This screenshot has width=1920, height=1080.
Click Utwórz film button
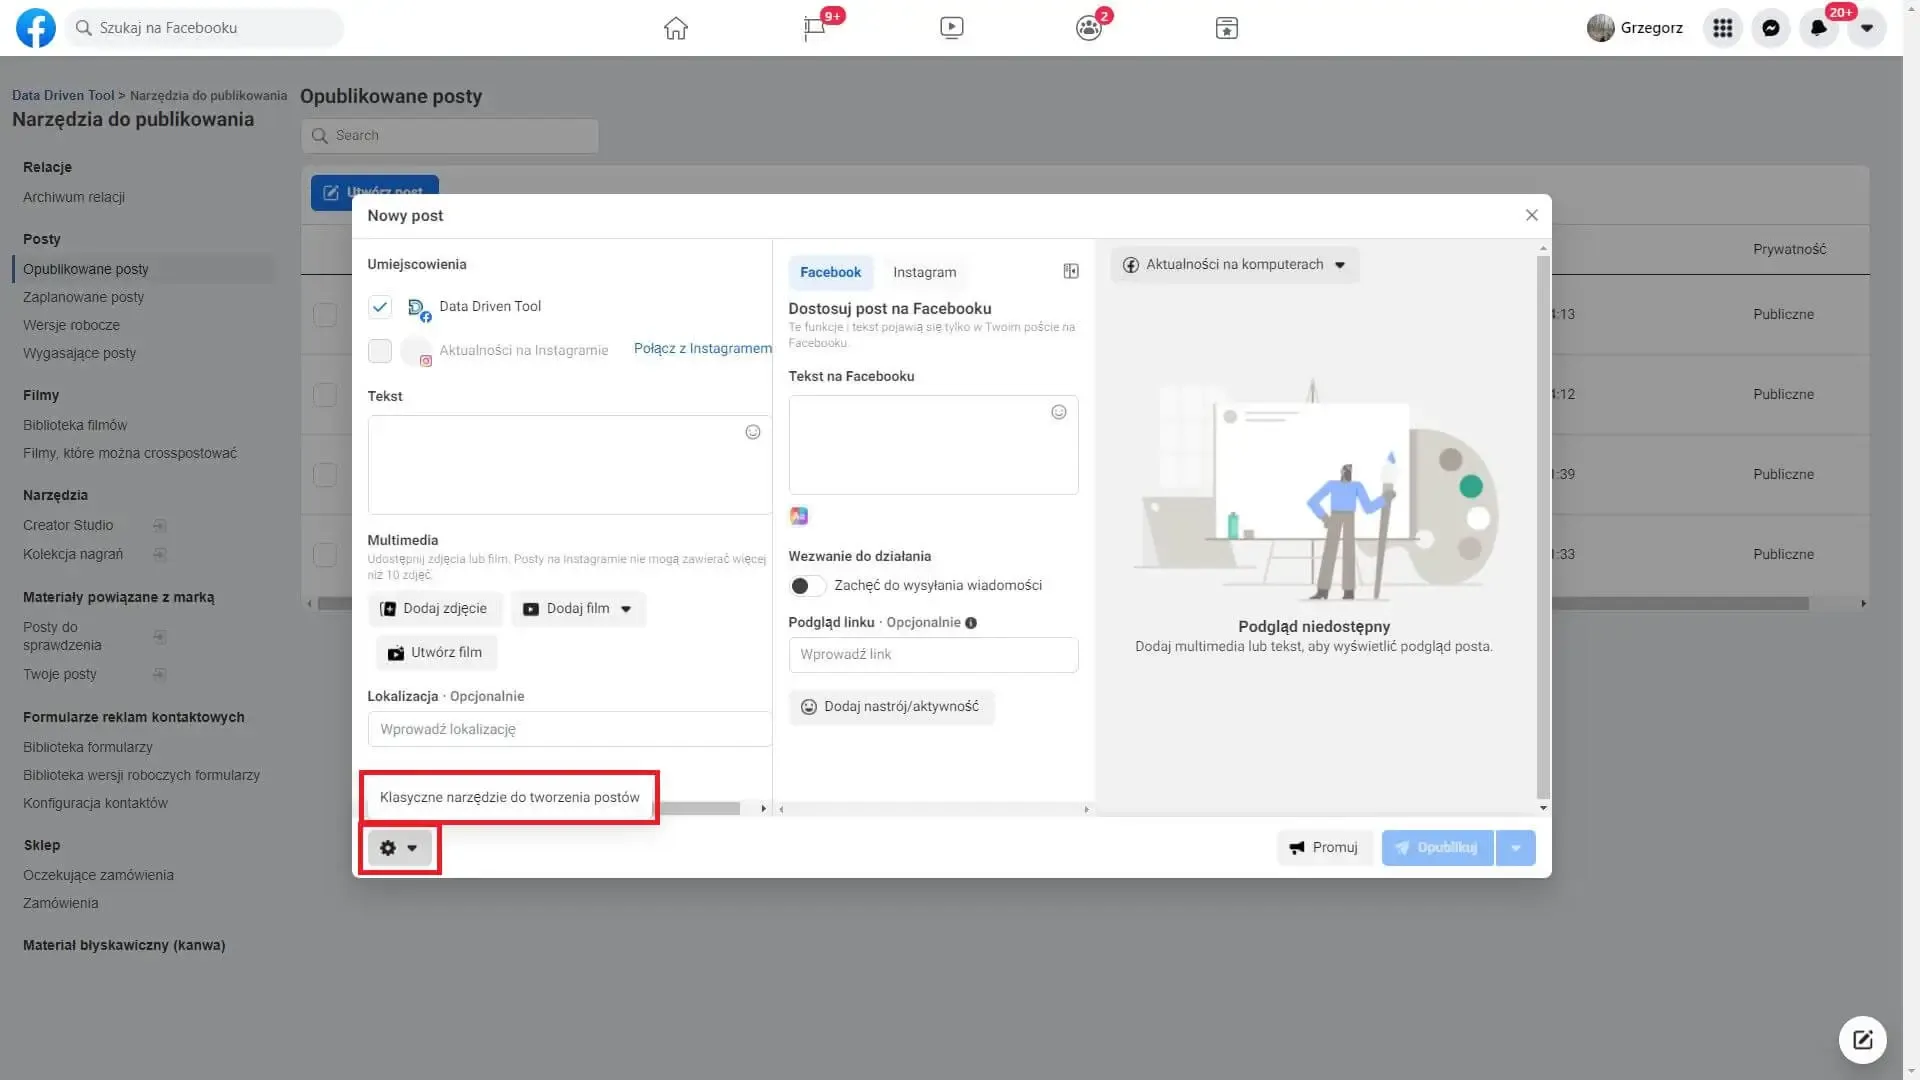pos(436,653)
